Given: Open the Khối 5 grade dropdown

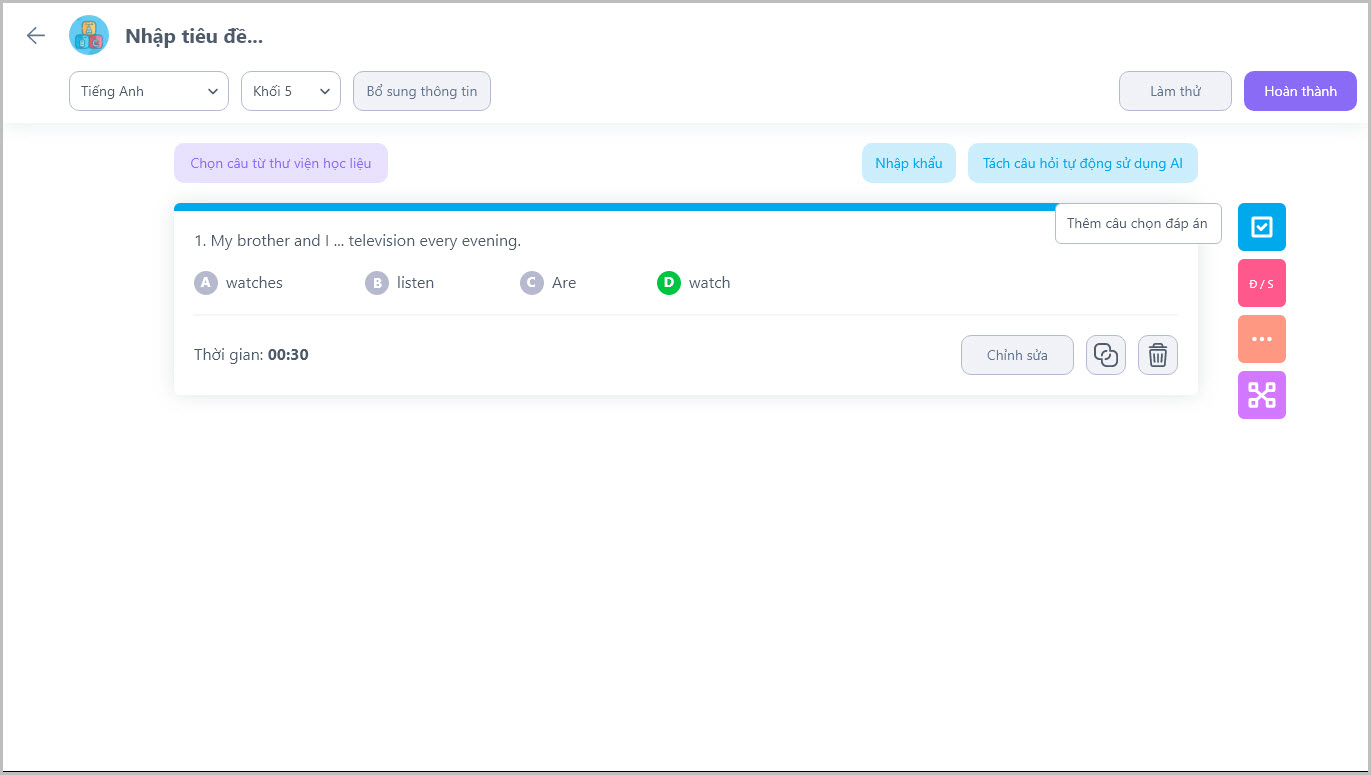Looking at the screenshot, I should pos(291,91).
